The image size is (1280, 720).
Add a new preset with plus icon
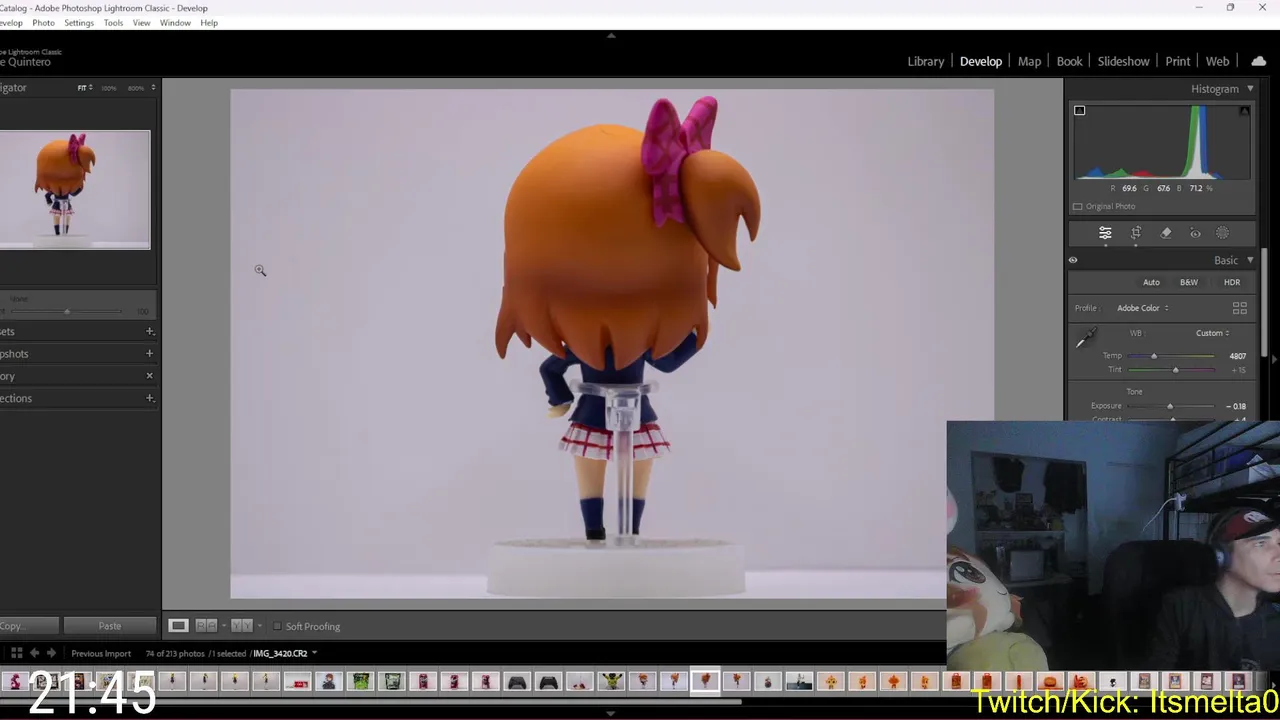pyautogui.click(x=150, y=331)
